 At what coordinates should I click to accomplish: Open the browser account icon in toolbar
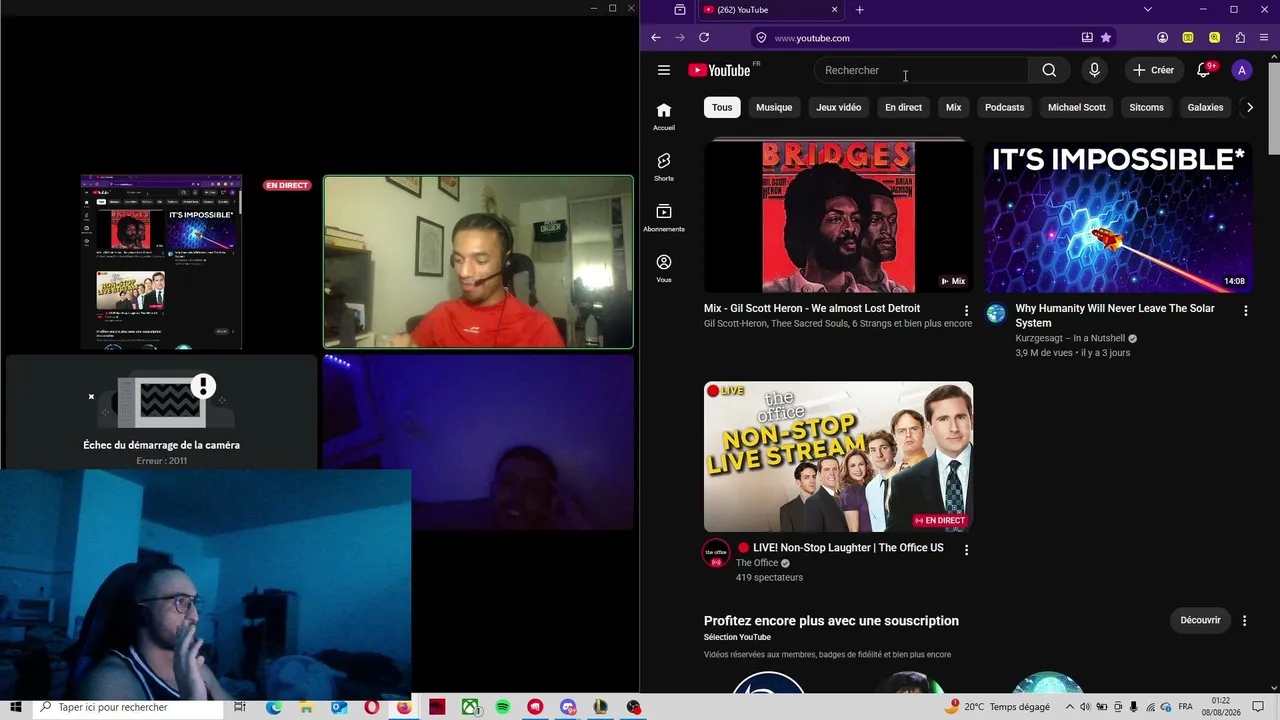[1162, 38]
